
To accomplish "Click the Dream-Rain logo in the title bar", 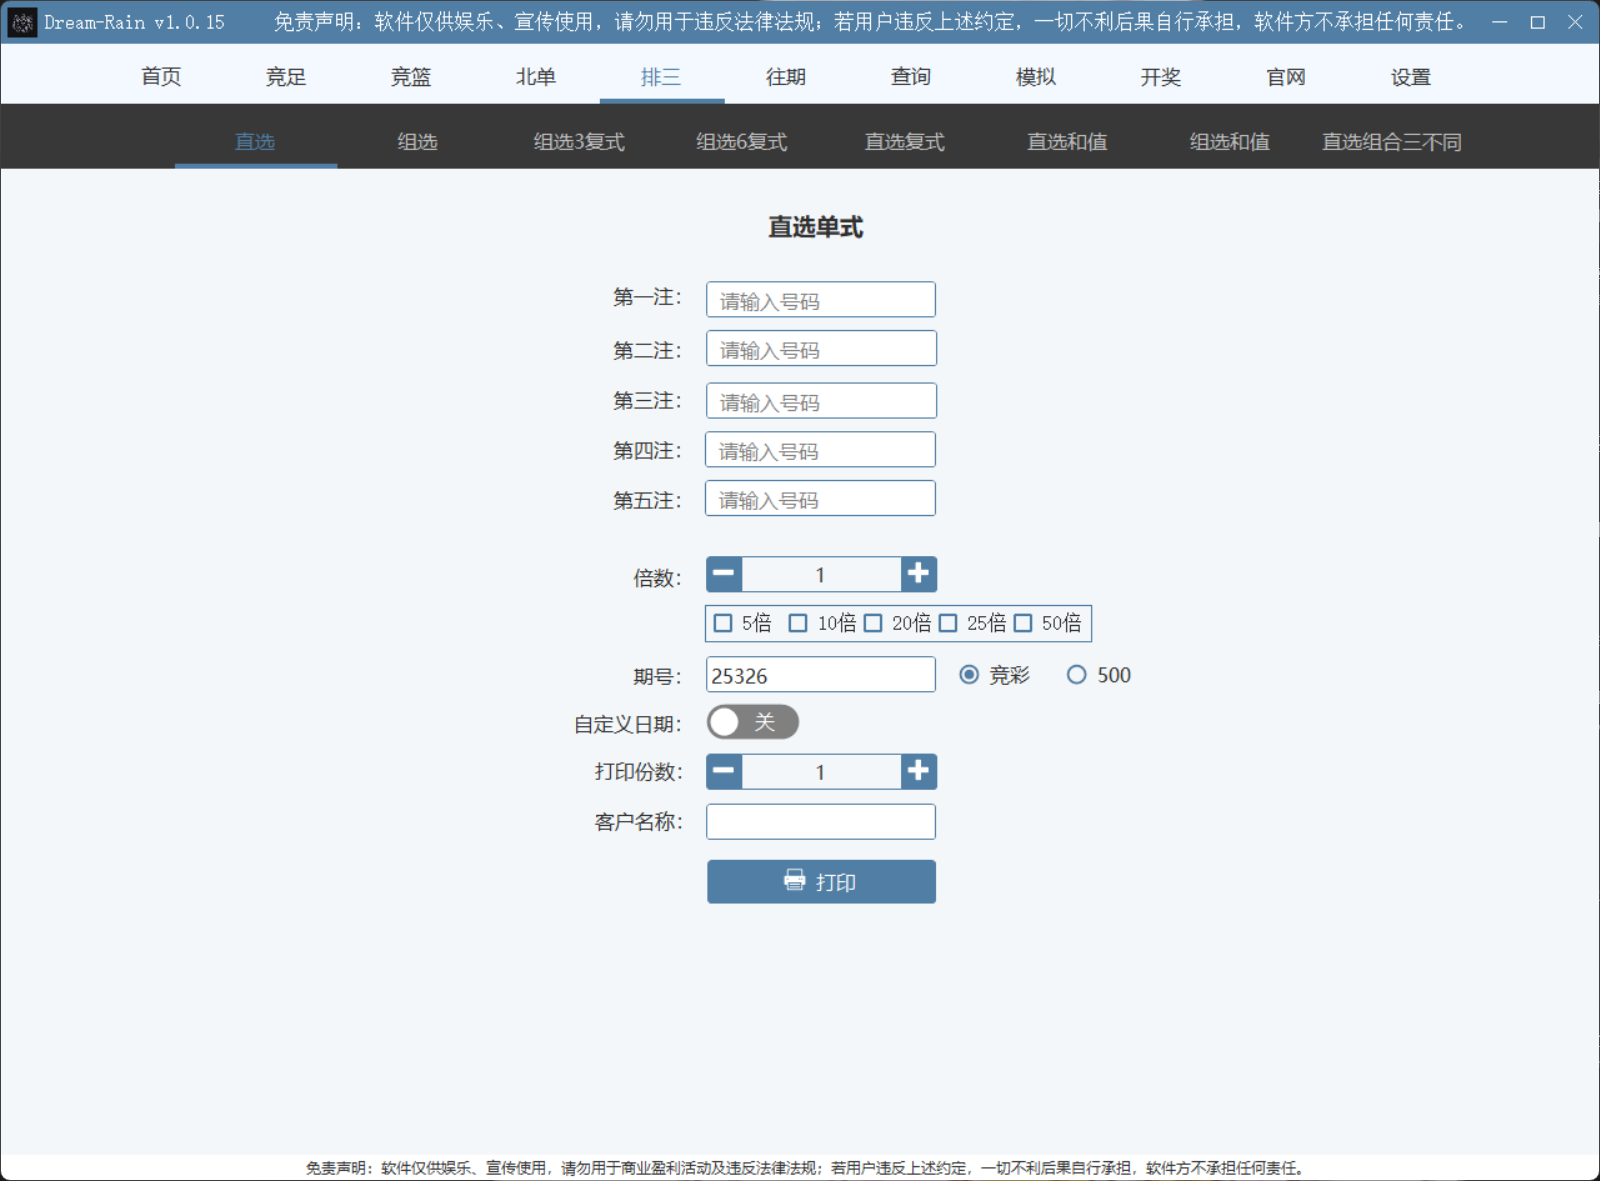I will pos(21,21).
